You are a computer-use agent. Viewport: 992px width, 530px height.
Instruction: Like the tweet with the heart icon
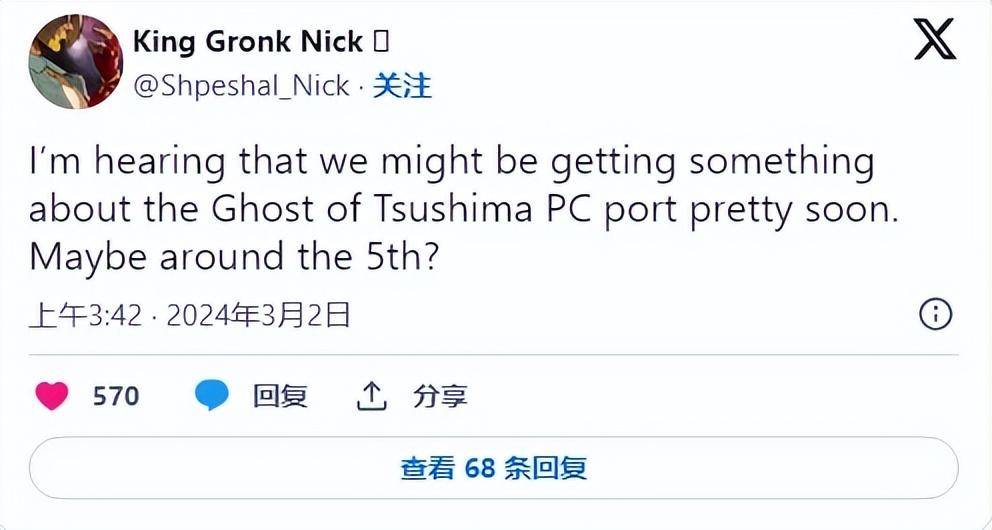pyautogui.click(x=51, y=397)
